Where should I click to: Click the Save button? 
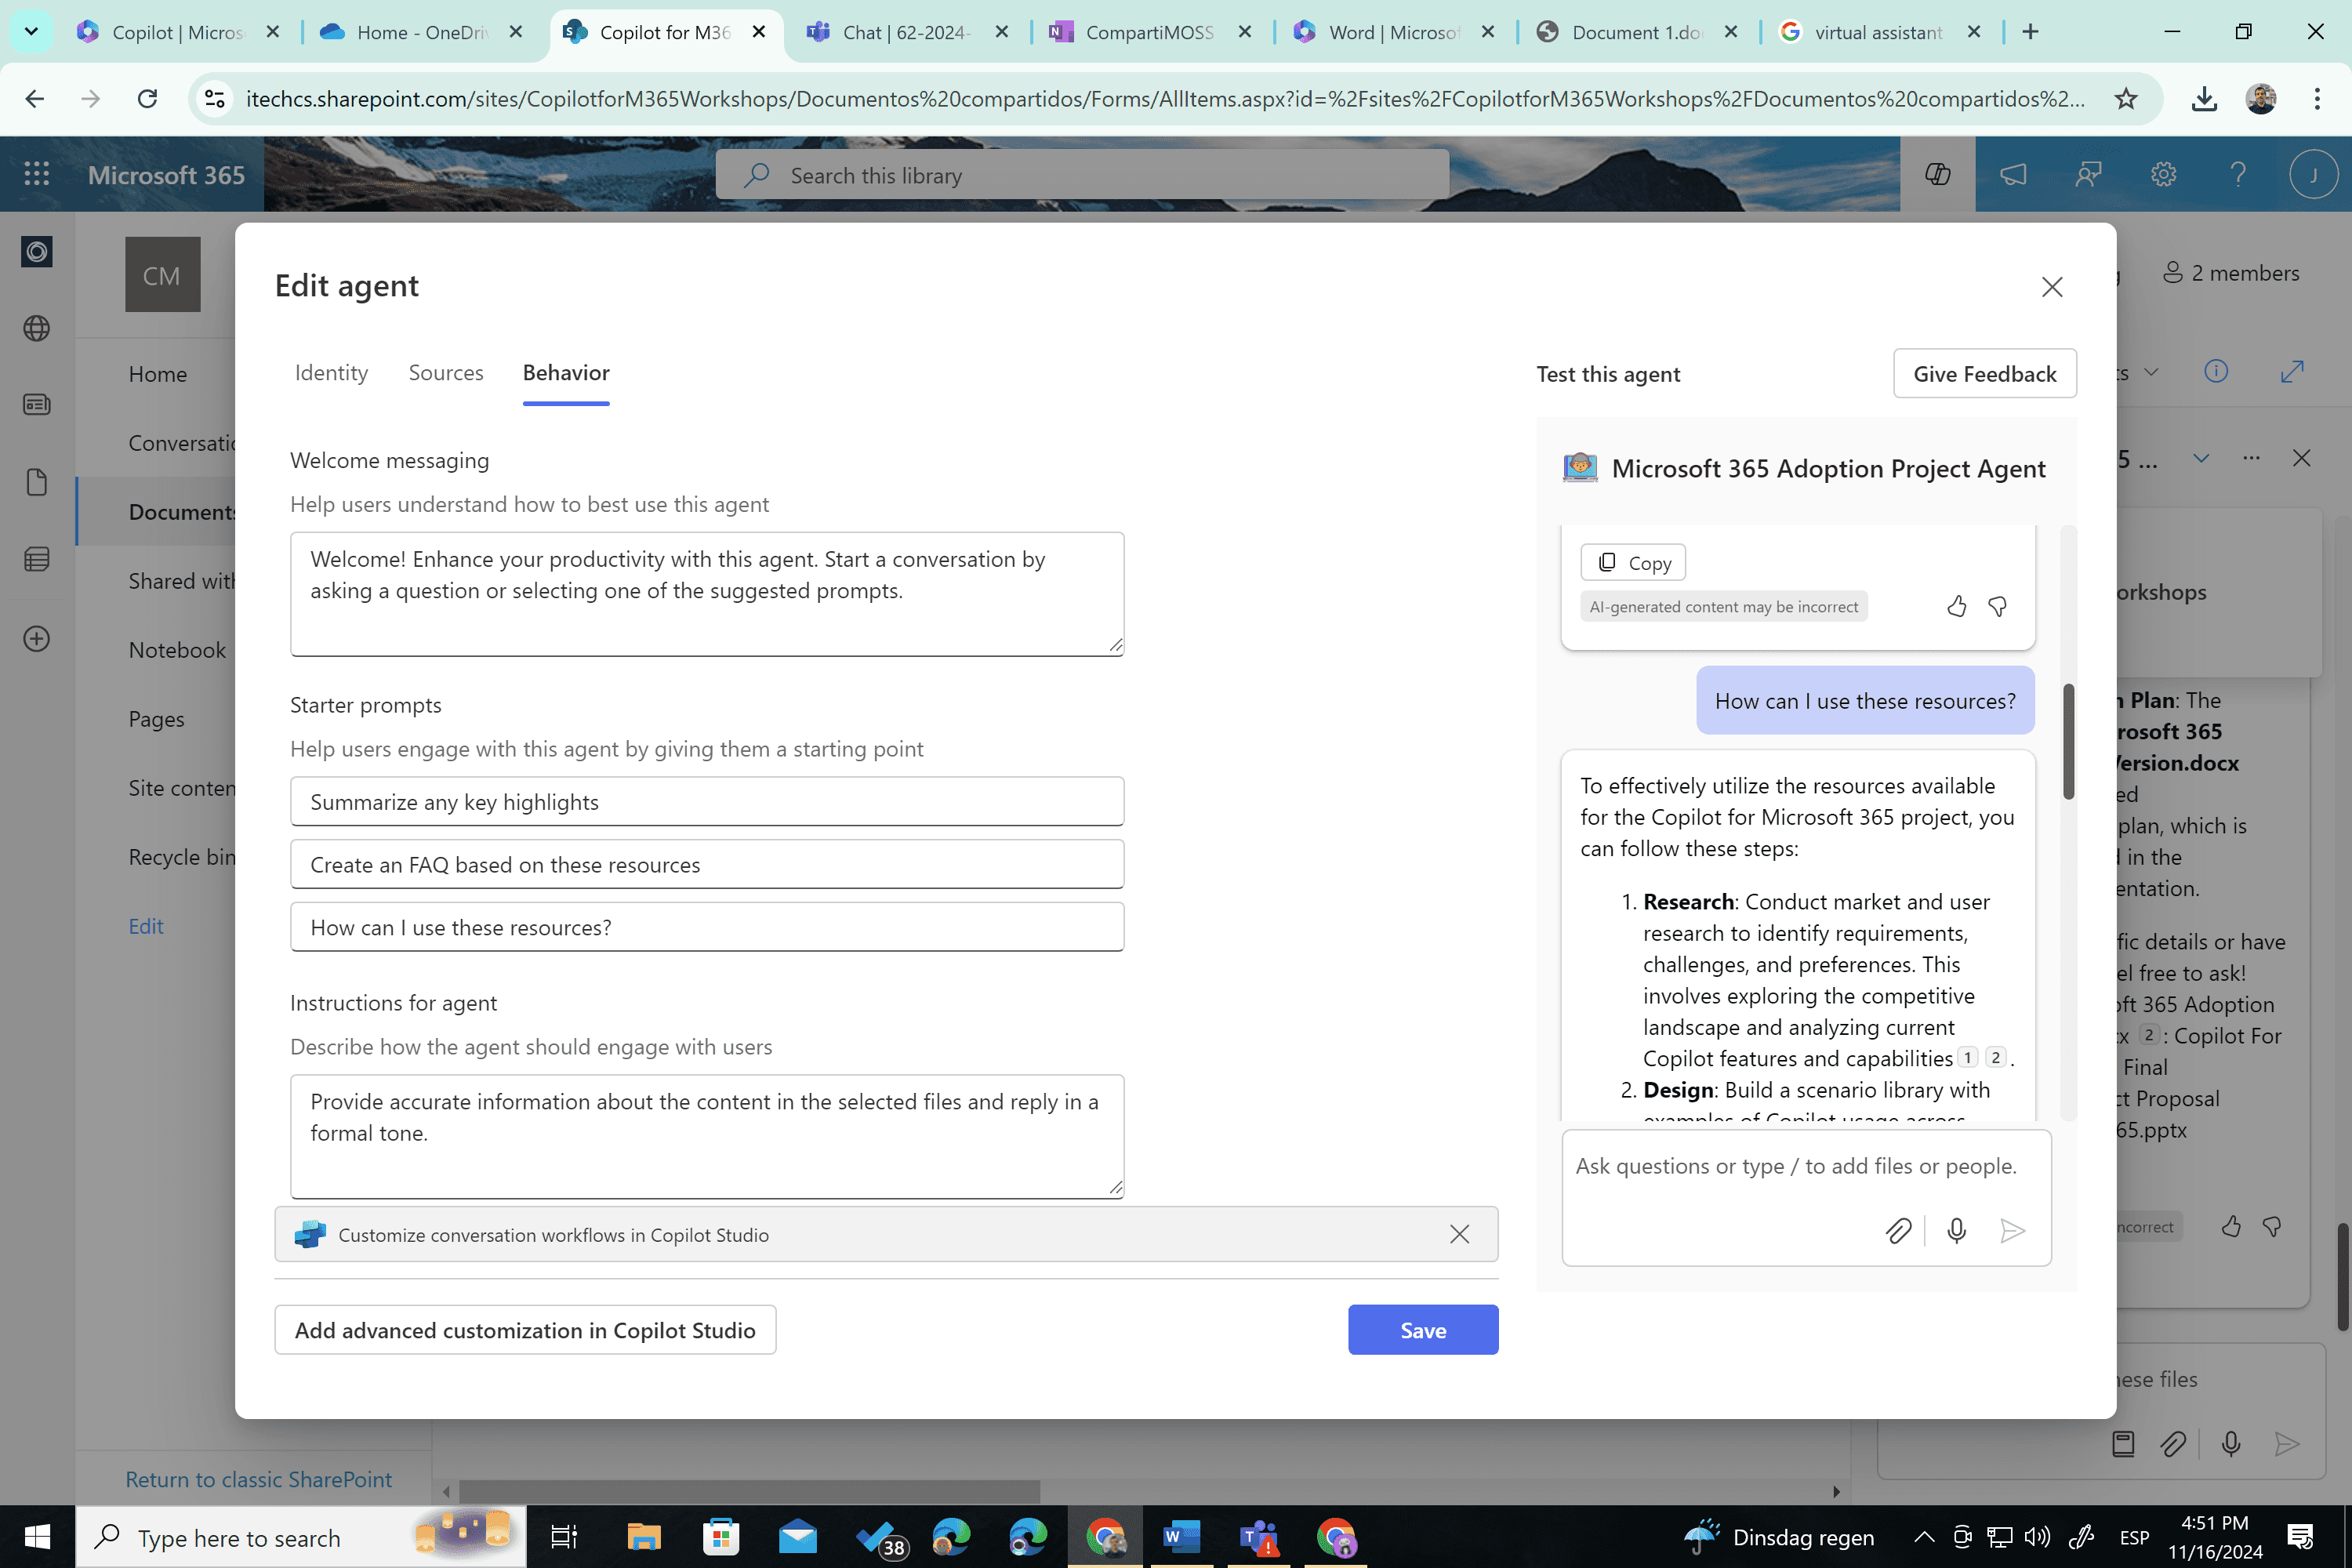pyautogui.click(x=1422, y=1329)
